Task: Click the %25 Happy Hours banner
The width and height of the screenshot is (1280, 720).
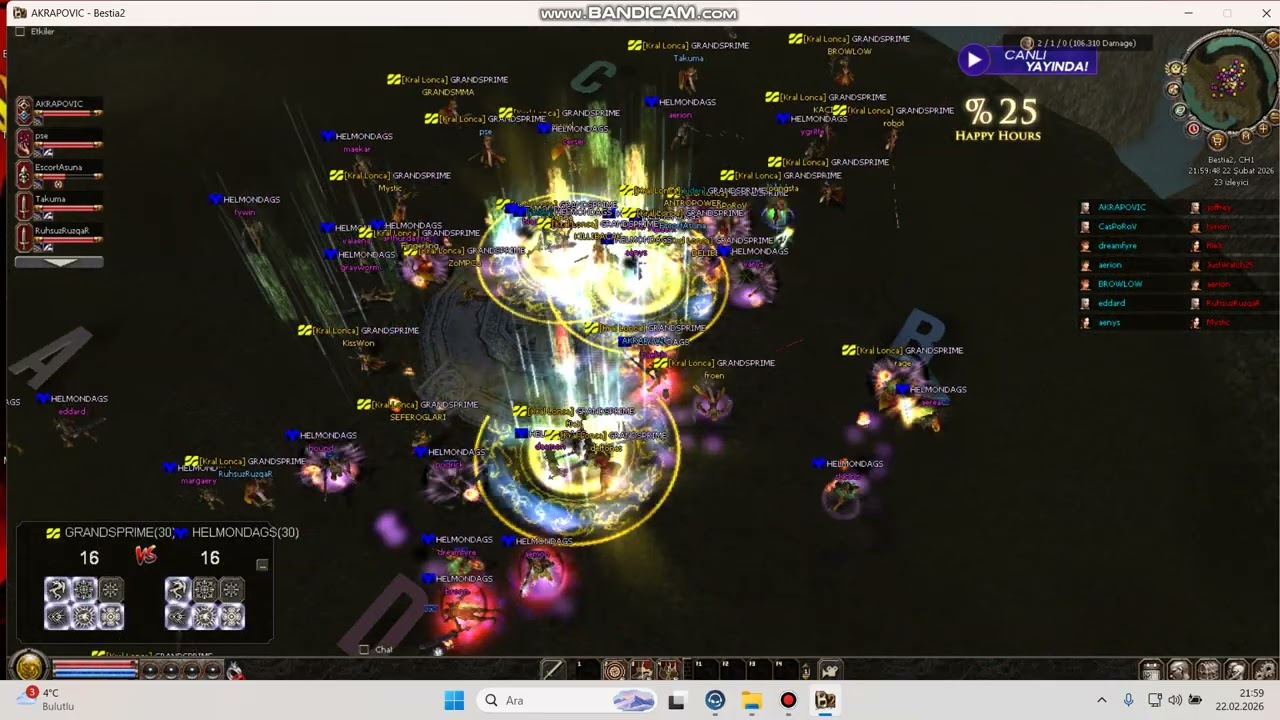Action: pyautogui.click(x=998, y=119)
